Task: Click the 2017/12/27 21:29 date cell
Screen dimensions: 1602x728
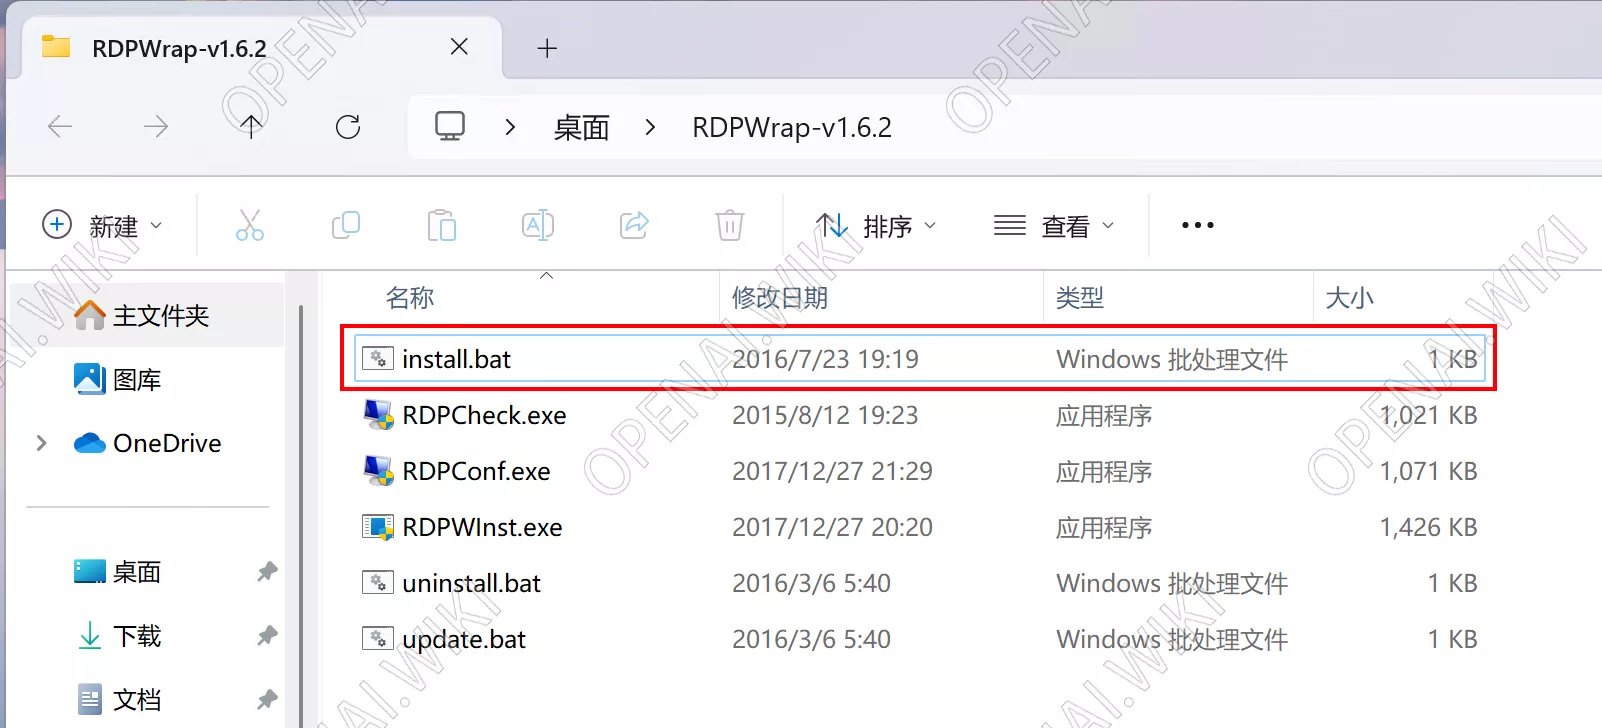Action: pos(832,471)
